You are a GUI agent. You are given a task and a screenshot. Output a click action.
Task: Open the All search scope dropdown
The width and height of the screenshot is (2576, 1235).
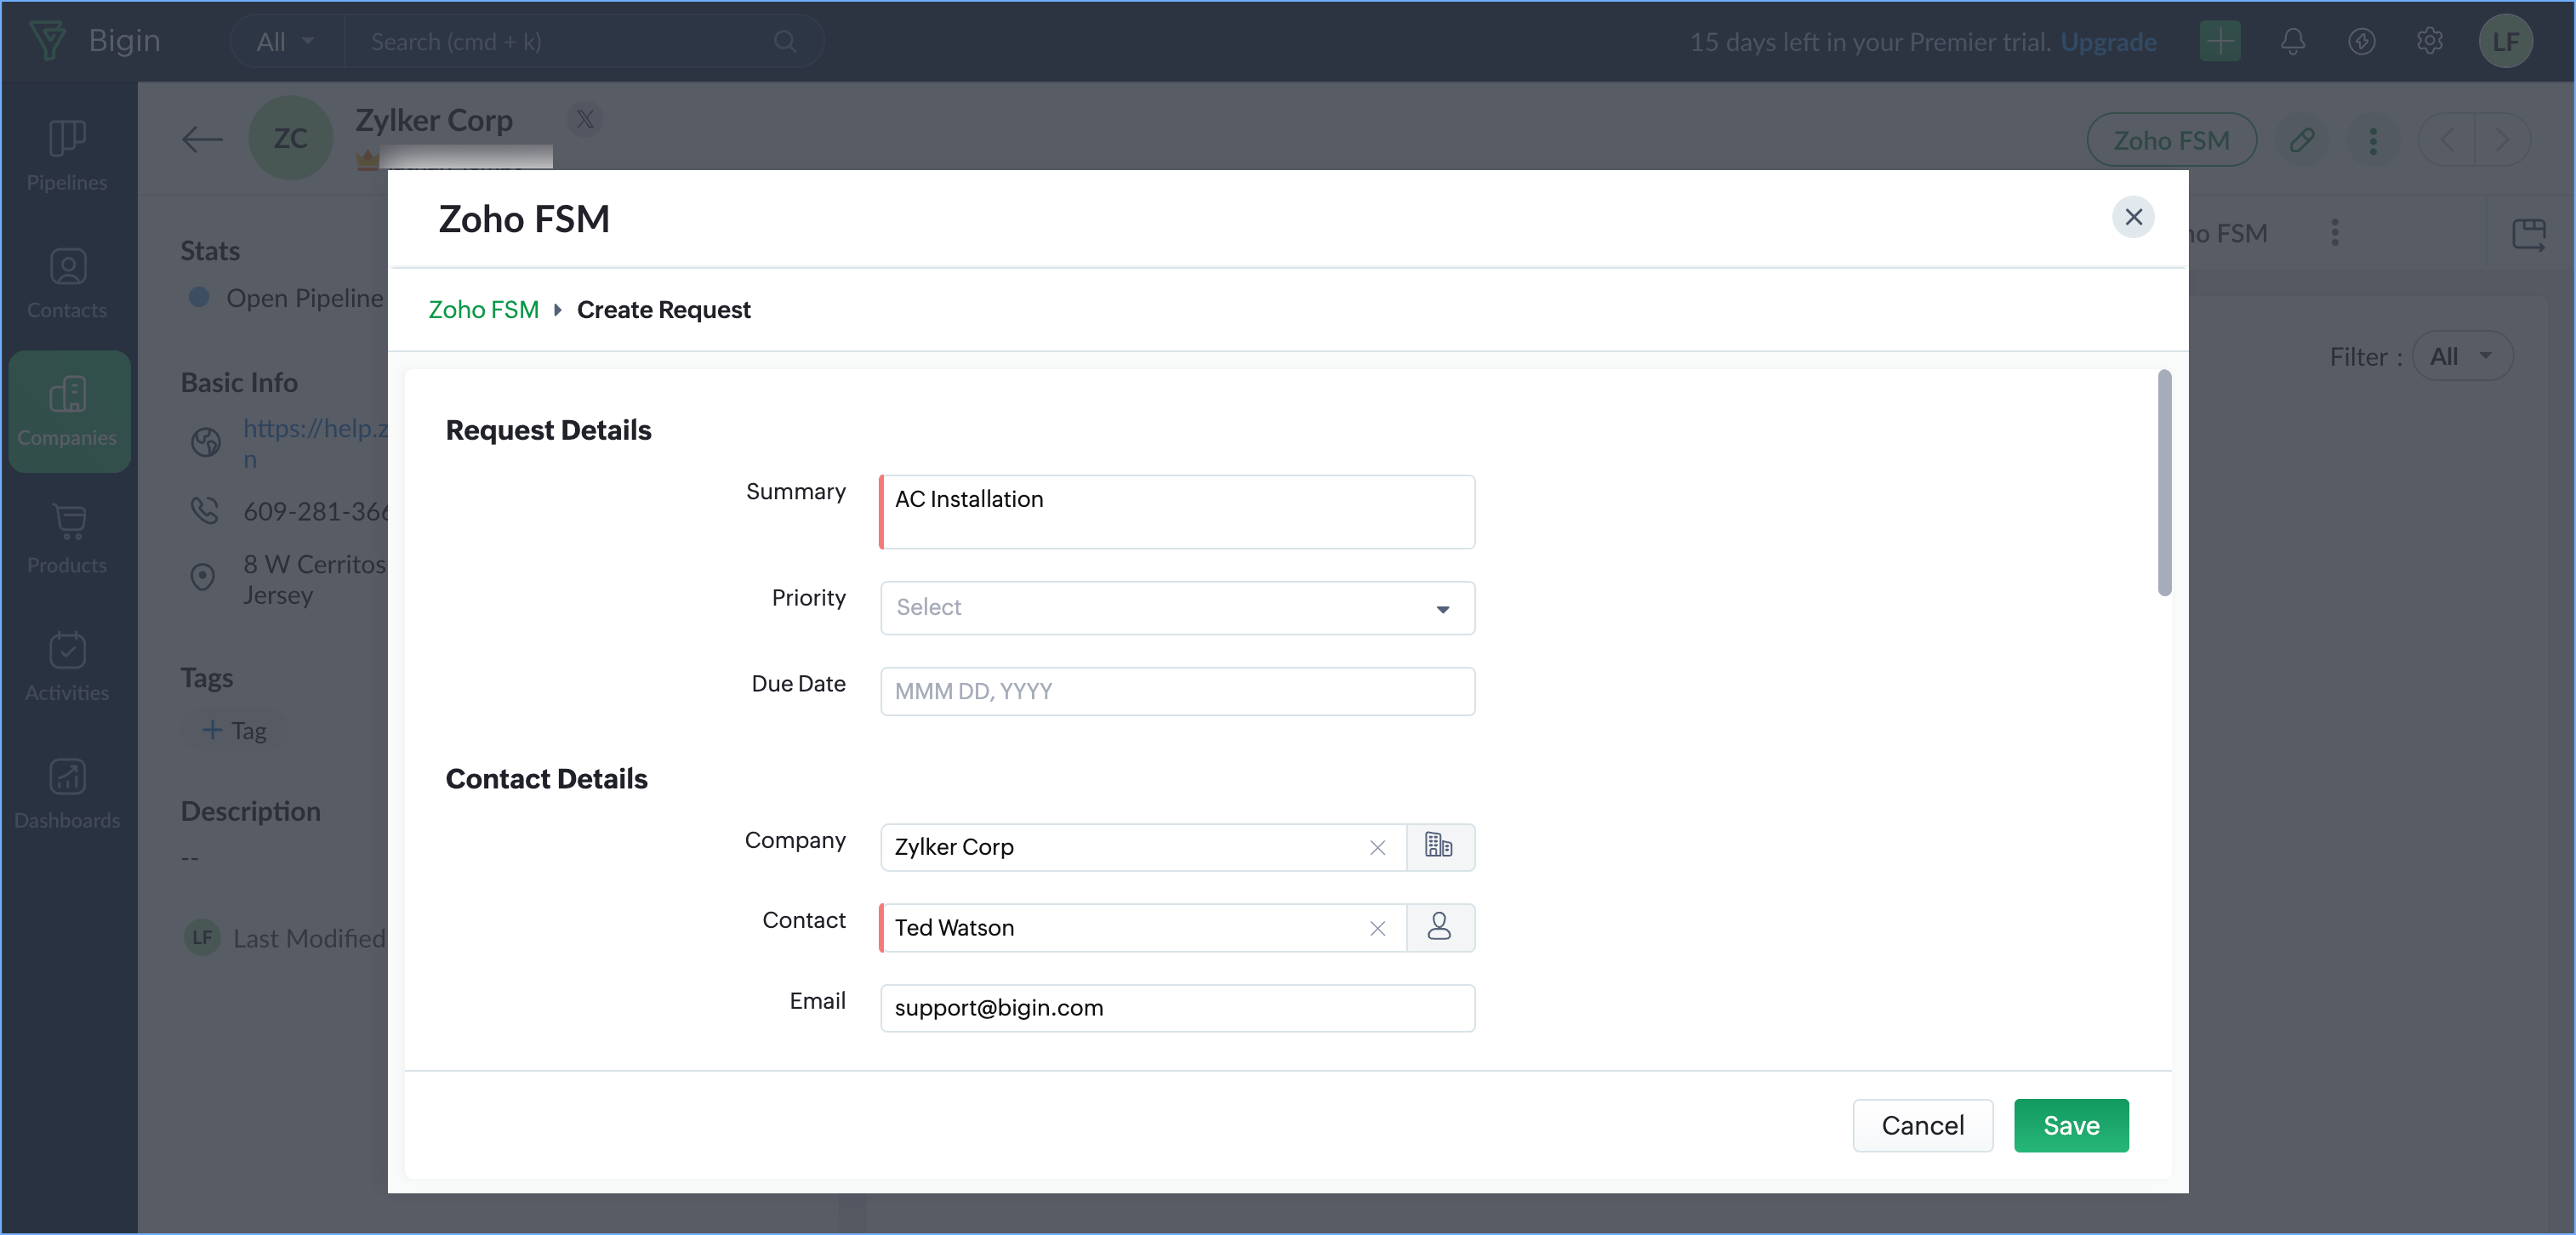[285, 41]
